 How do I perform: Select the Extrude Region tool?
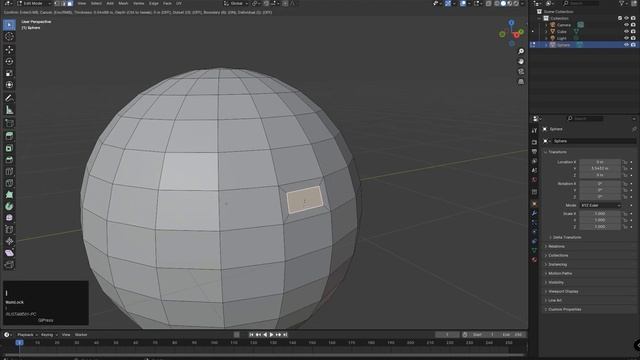[9, 136]
